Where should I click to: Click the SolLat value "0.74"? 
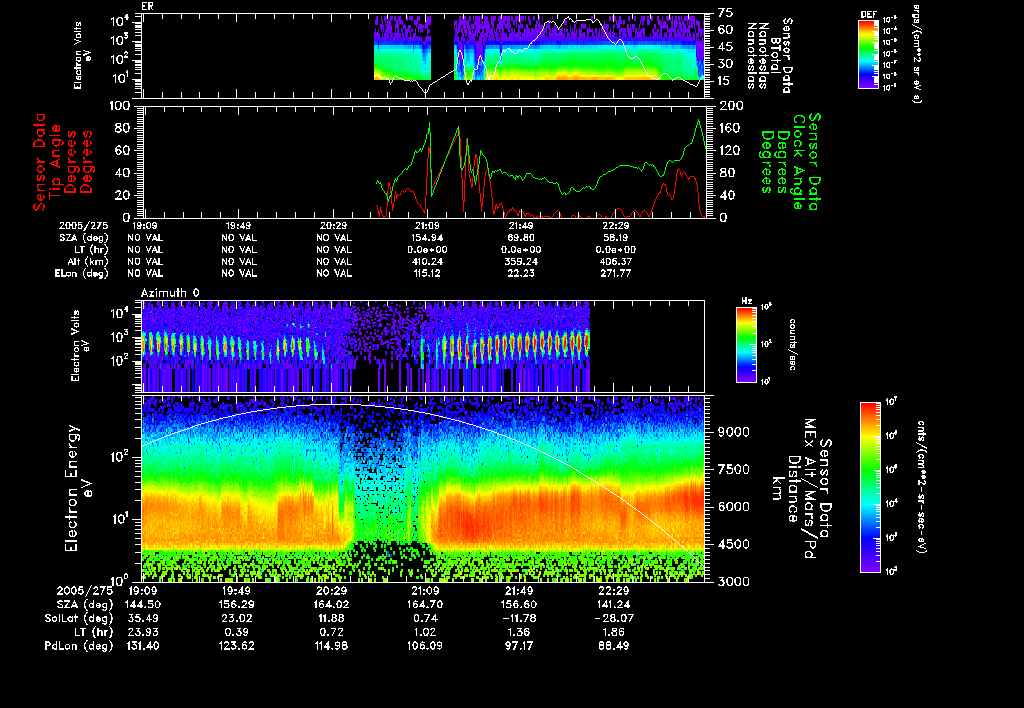pyautogui.click(x=424, y=619)
